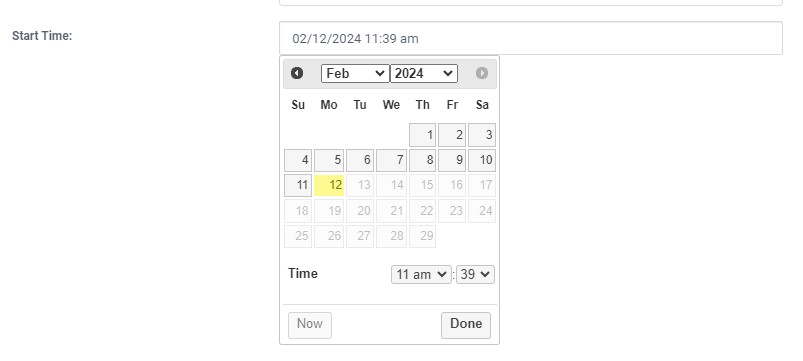Pick February 1 on calendar
This screenshot has width=803, height=361.
pos(422,135)
